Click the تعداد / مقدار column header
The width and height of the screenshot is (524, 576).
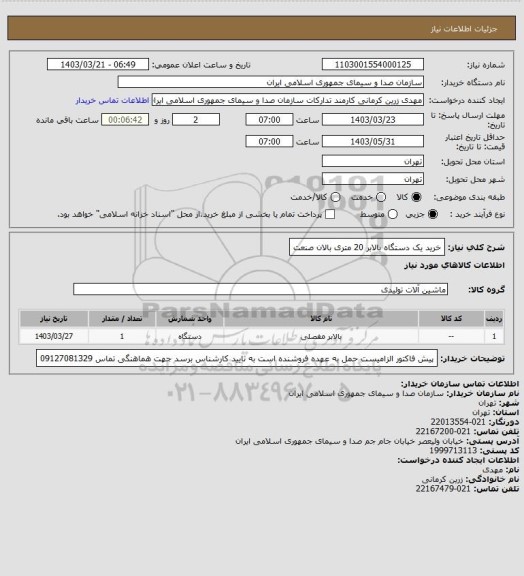pyautogui.click(x=122, y=318)
